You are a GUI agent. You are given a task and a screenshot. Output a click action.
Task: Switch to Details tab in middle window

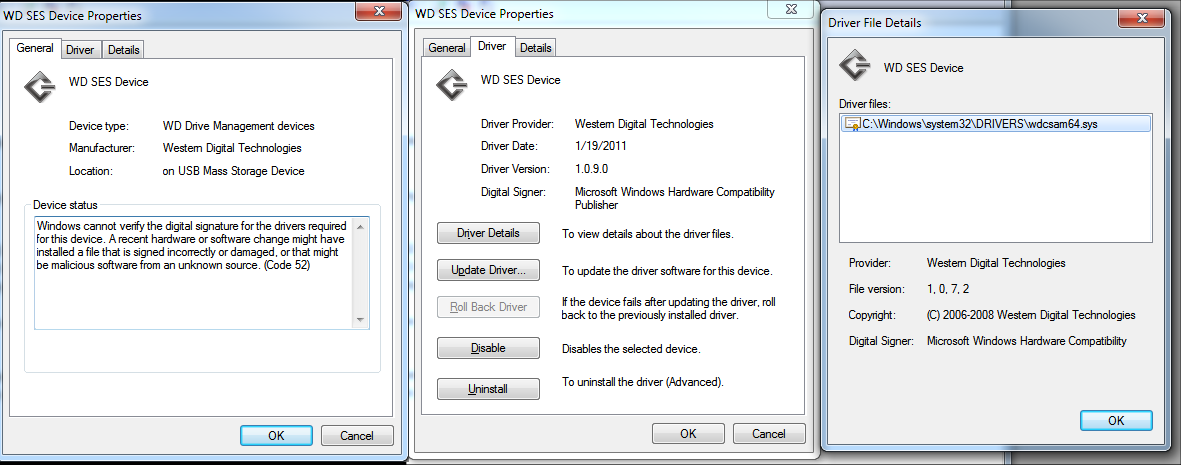point(536,47)
